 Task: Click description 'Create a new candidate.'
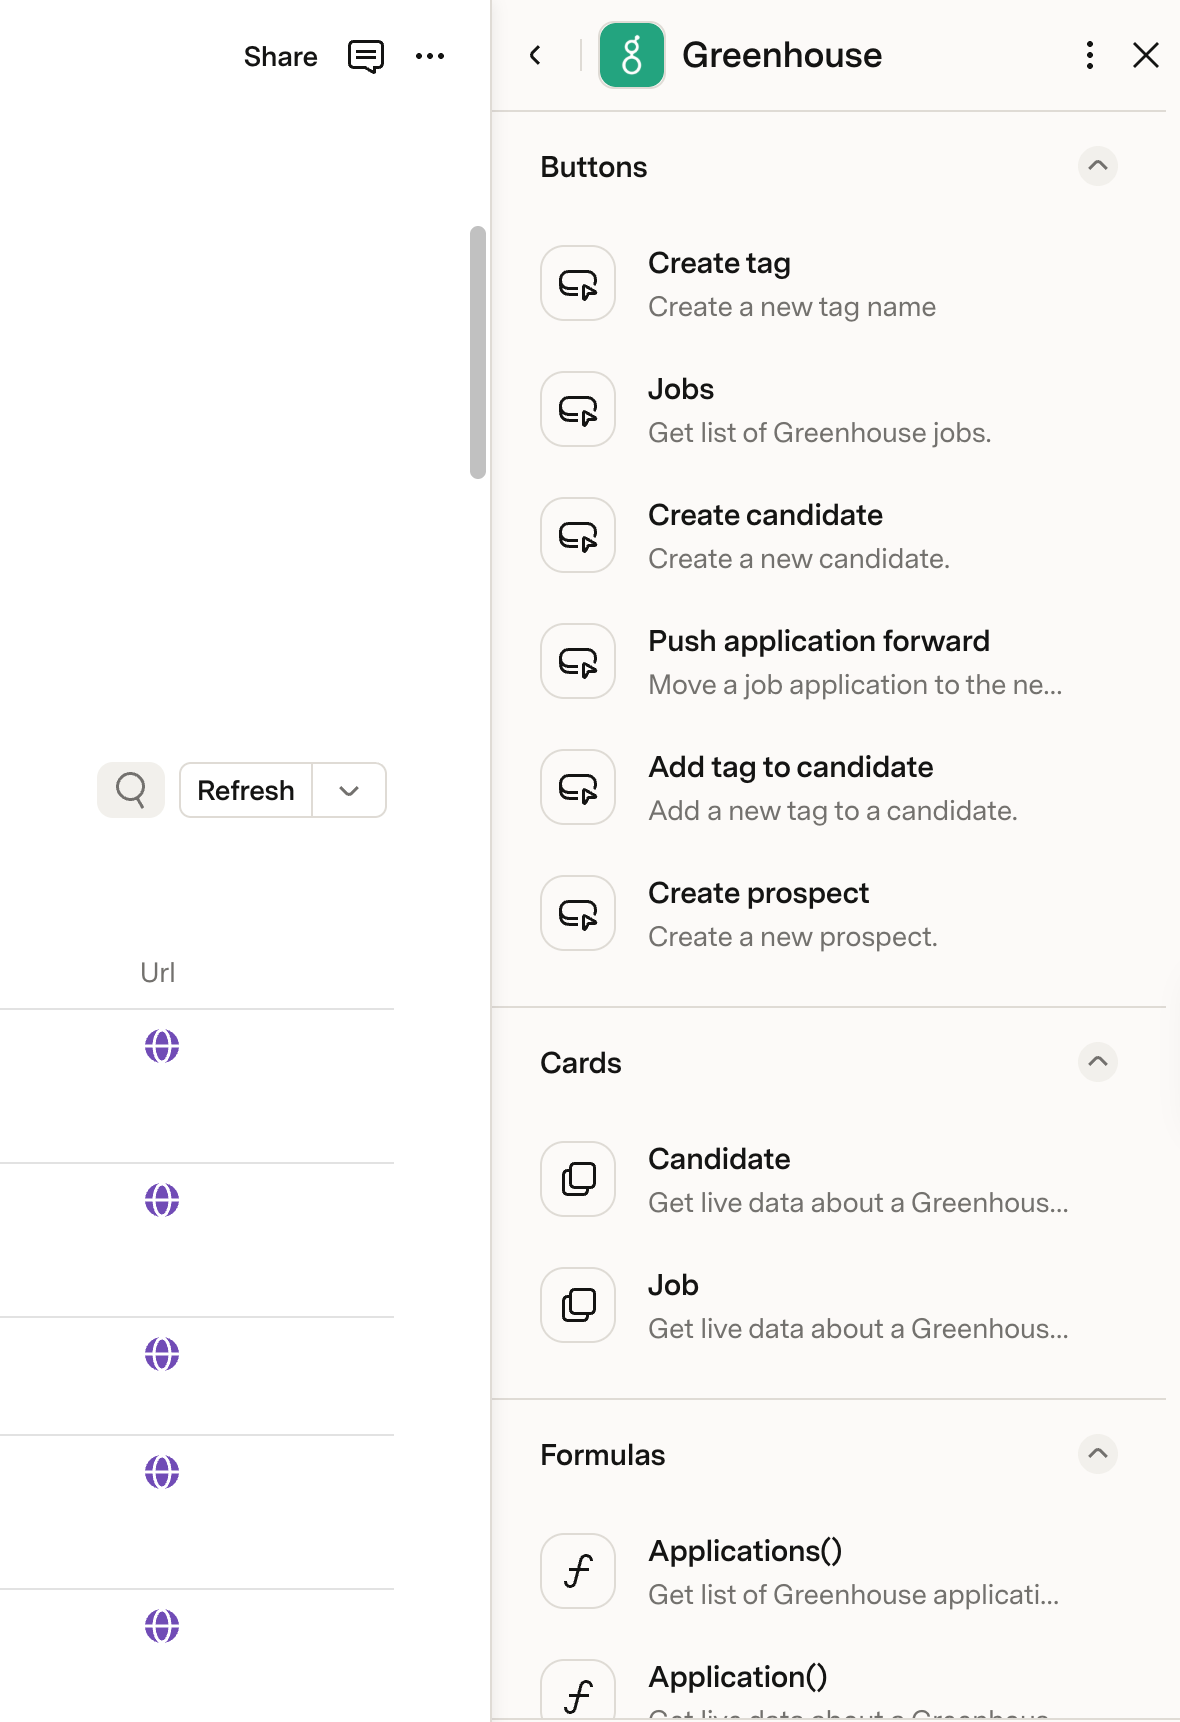click(x=799, y=559)
